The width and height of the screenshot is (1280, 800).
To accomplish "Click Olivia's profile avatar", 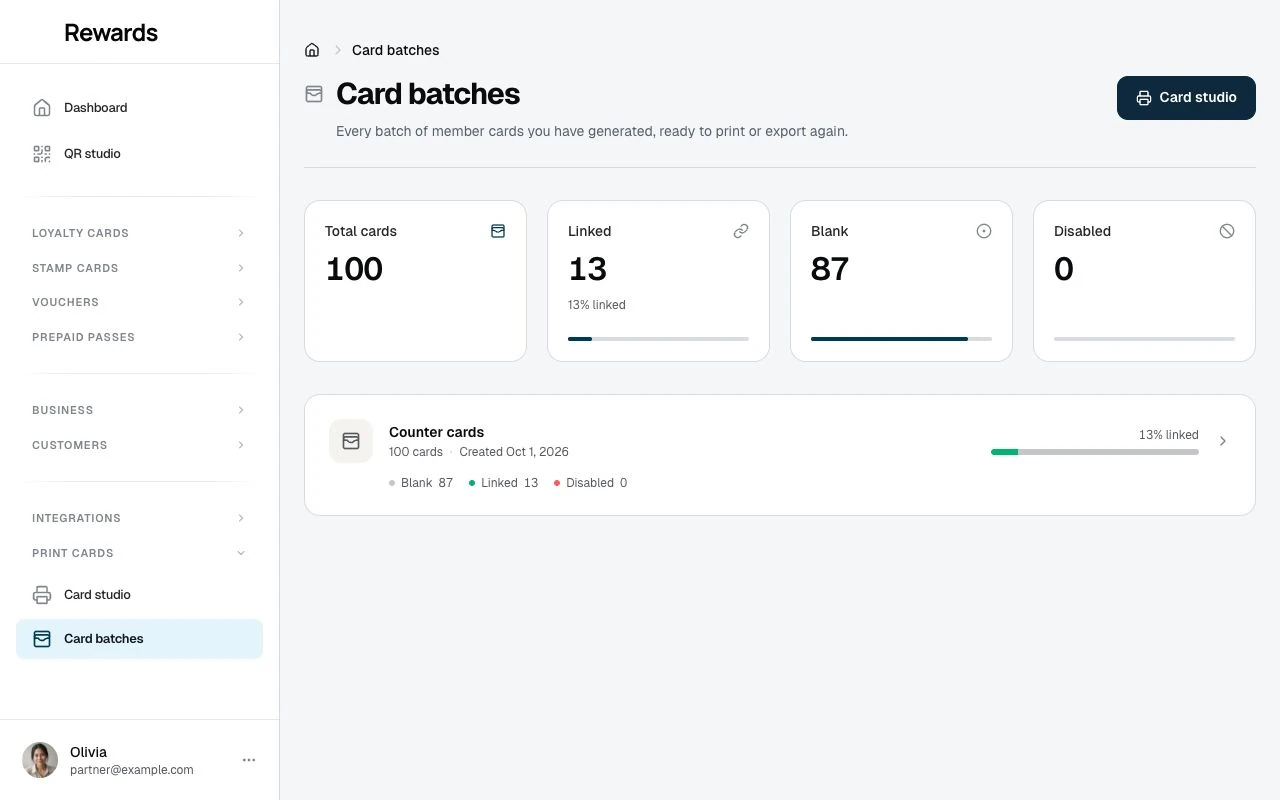I will tap(40, 760).
